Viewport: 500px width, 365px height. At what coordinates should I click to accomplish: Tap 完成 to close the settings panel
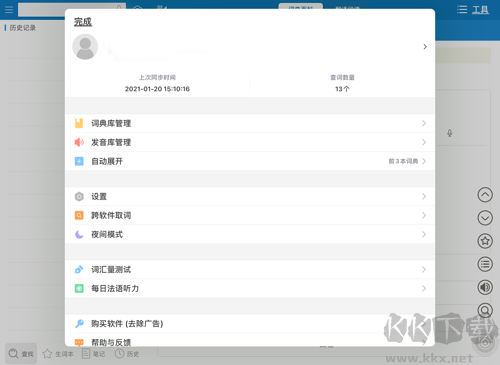(83, 22)
